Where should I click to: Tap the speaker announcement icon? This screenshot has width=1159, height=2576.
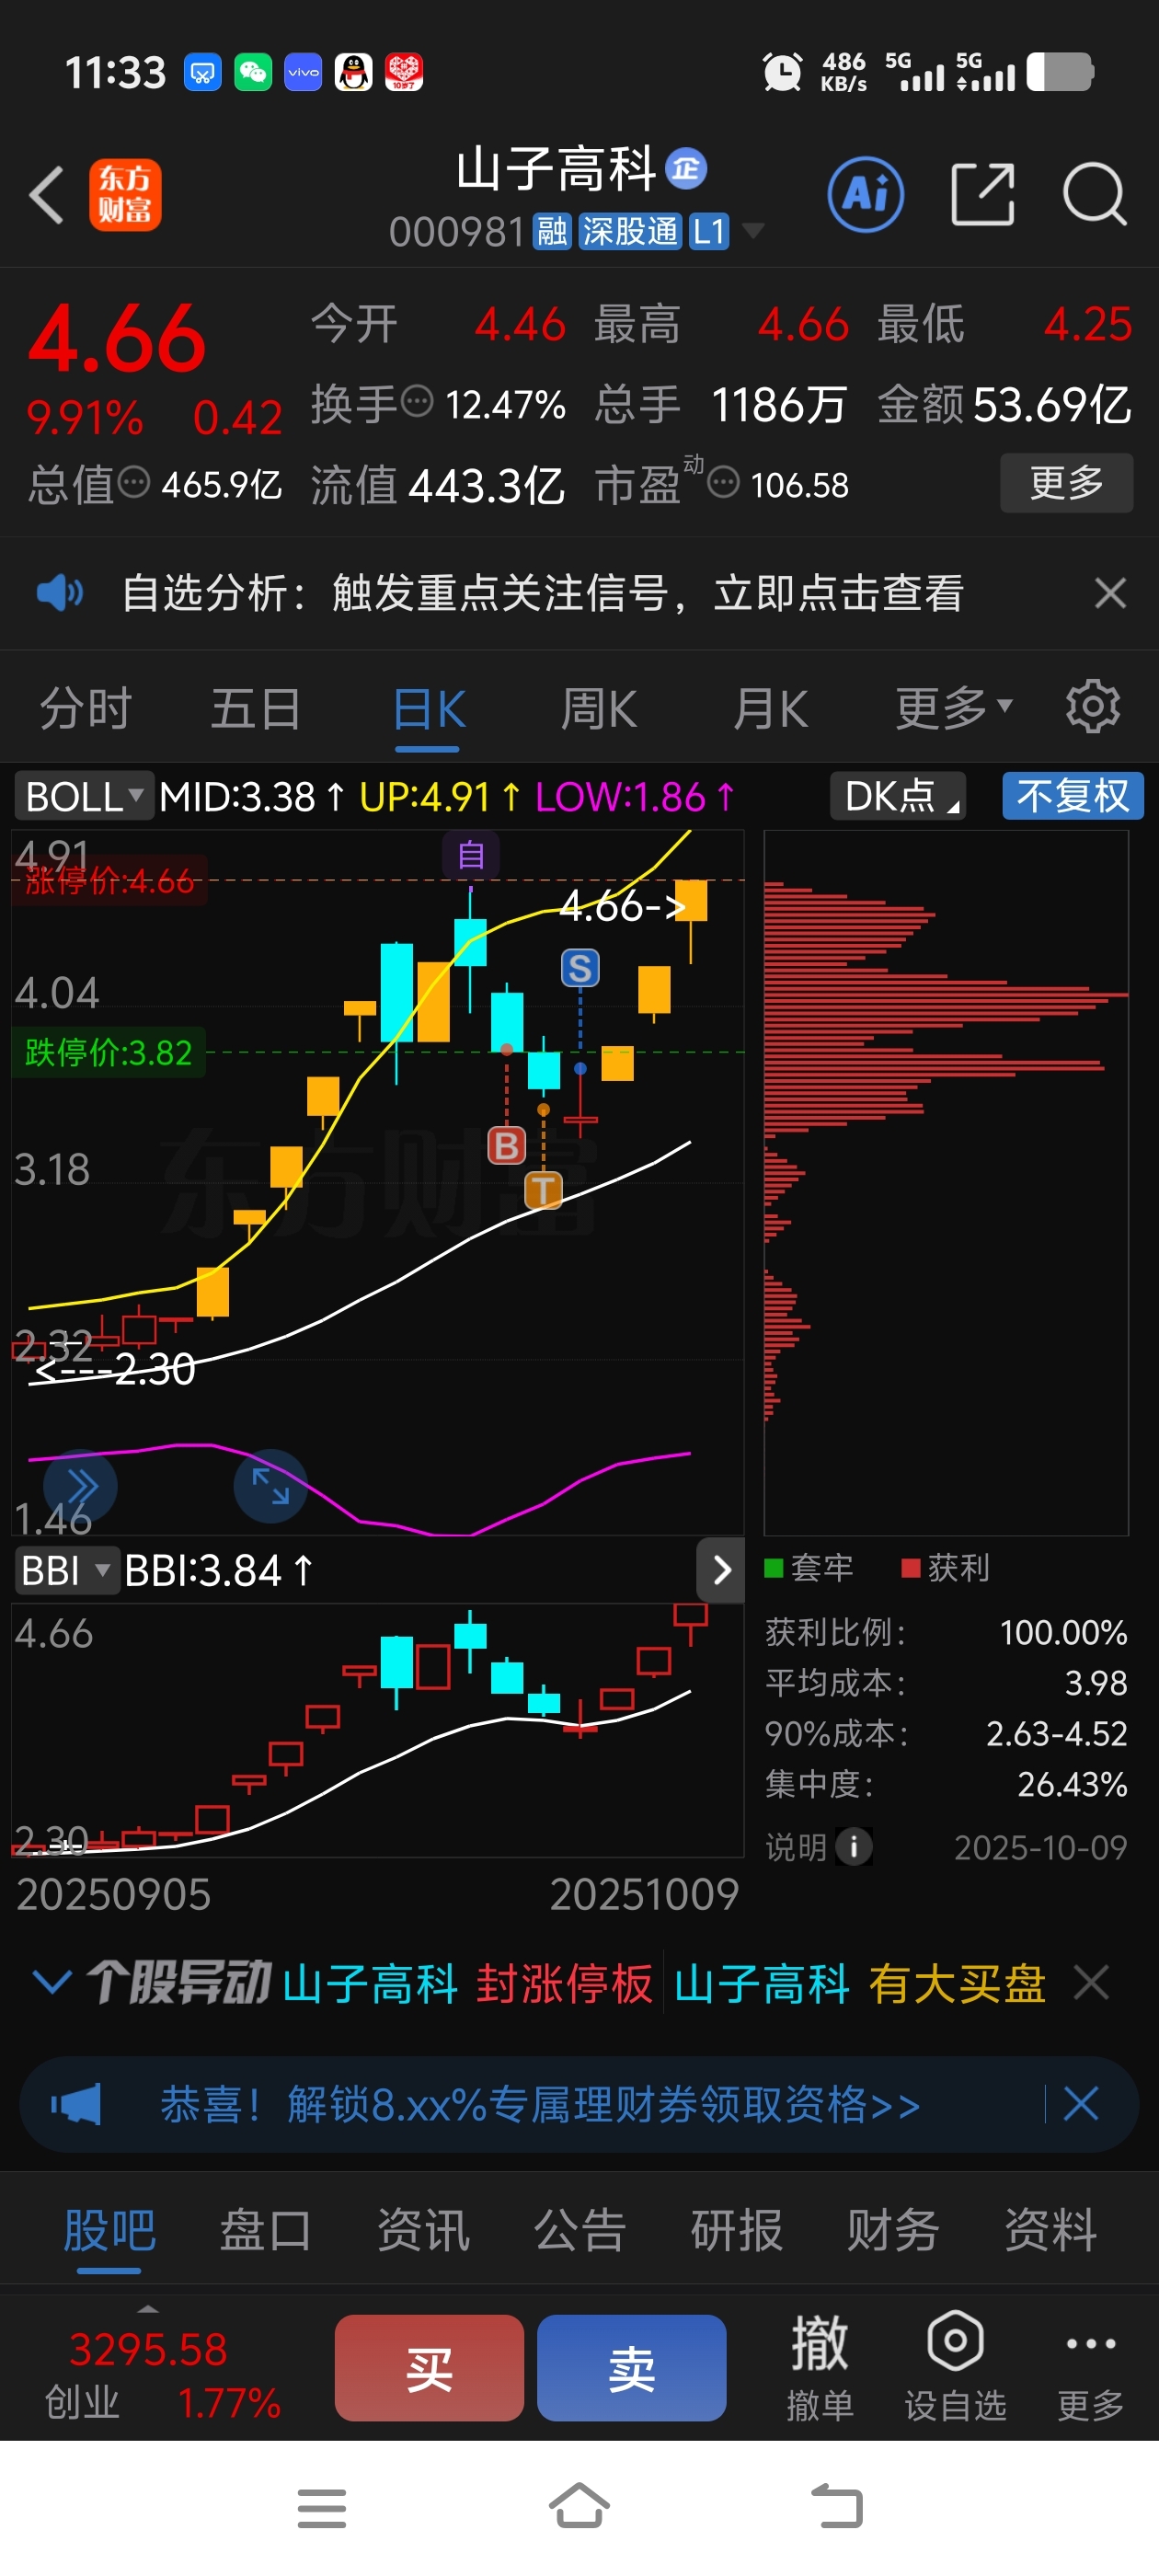pyautogui.click(x=59, y=593)
